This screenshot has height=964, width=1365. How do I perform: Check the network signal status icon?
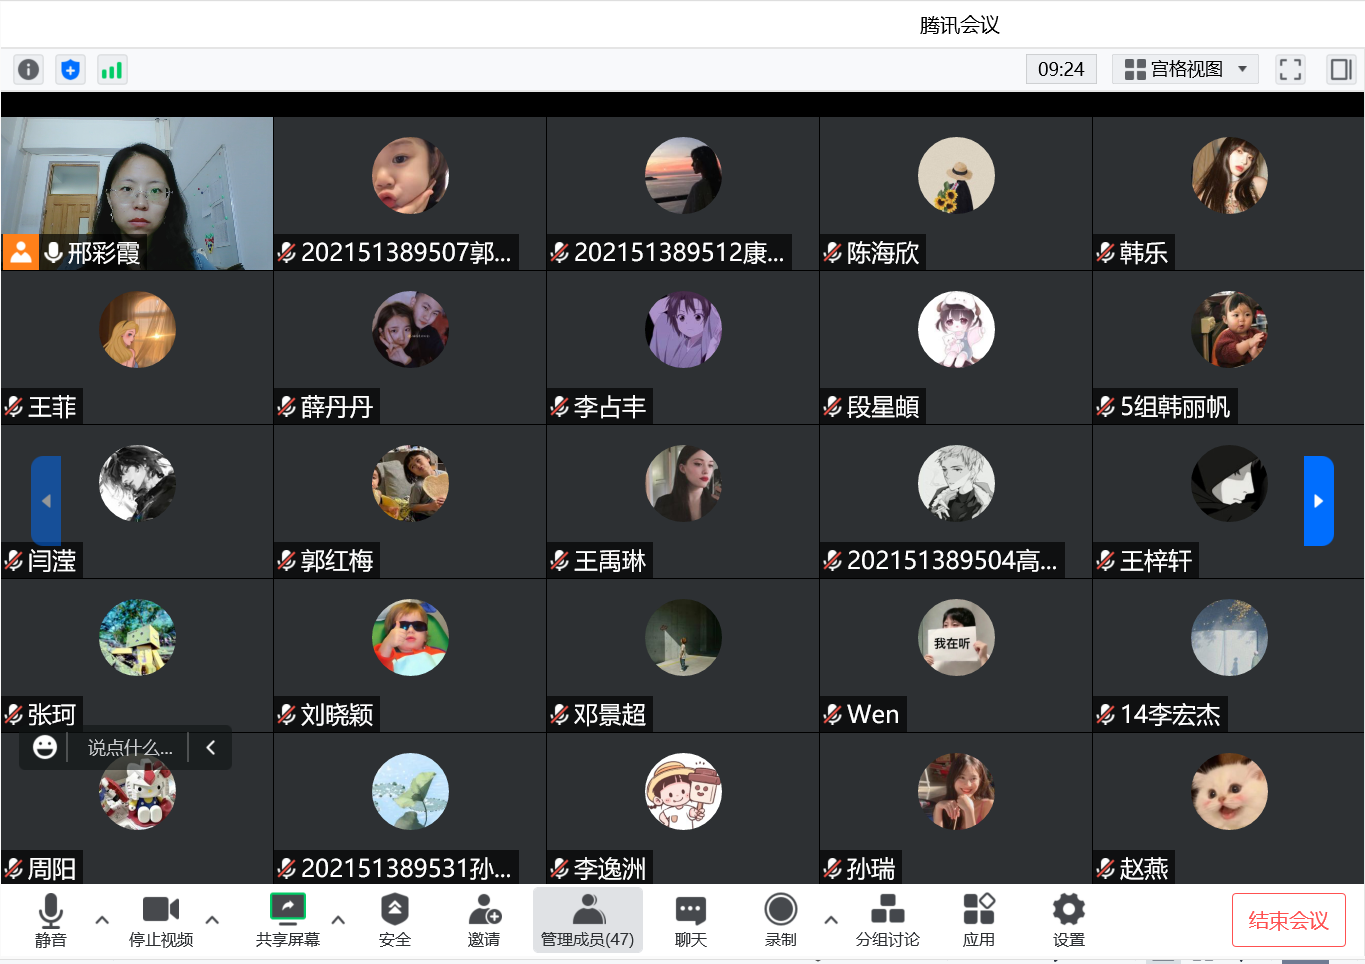[112, 69]
